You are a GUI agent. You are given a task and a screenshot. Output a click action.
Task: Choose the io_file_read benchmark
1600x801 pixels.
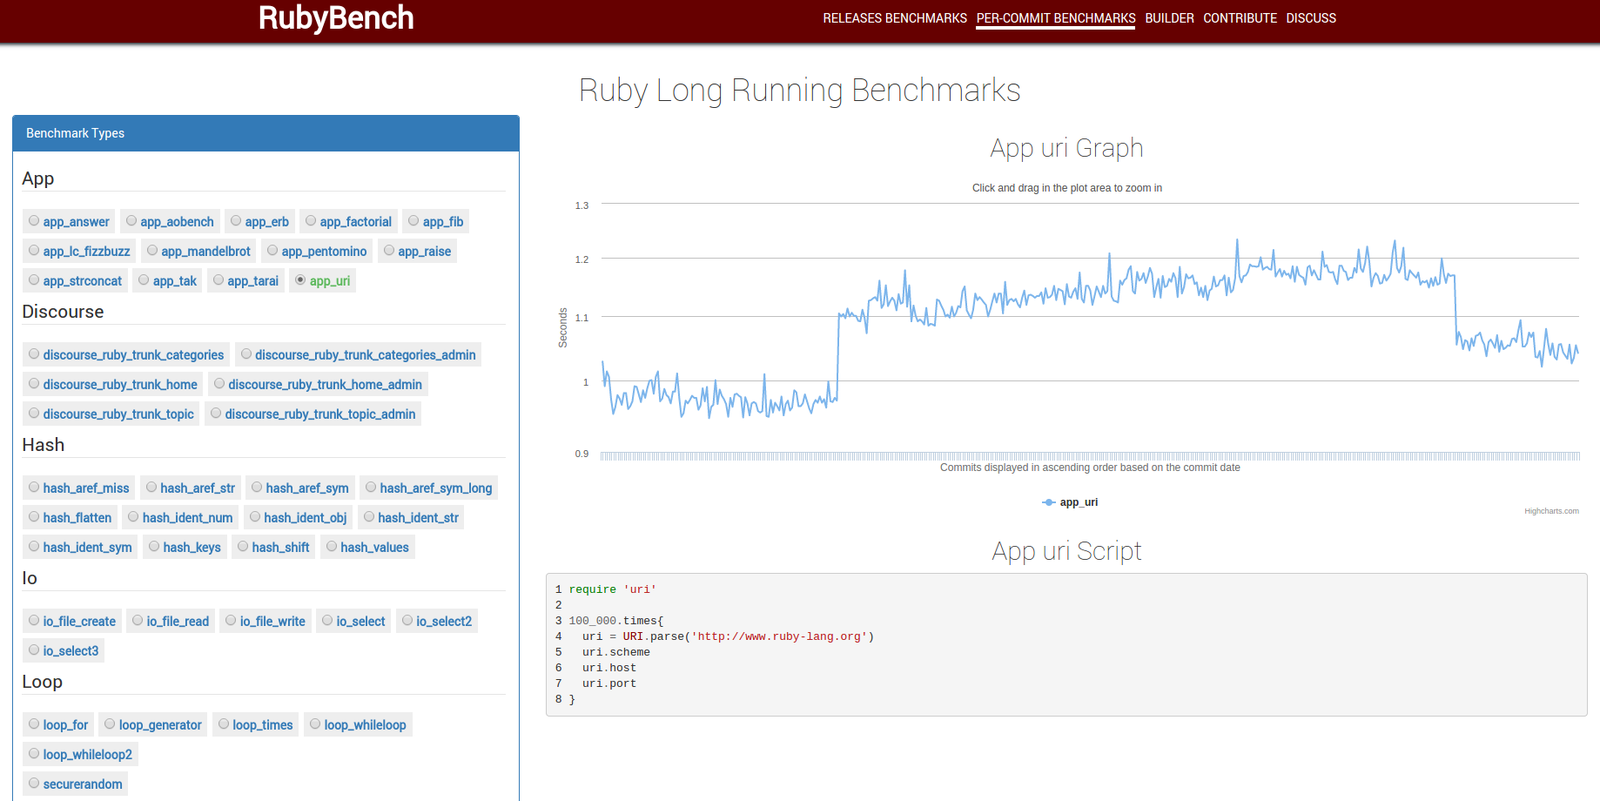pos(170,621)
